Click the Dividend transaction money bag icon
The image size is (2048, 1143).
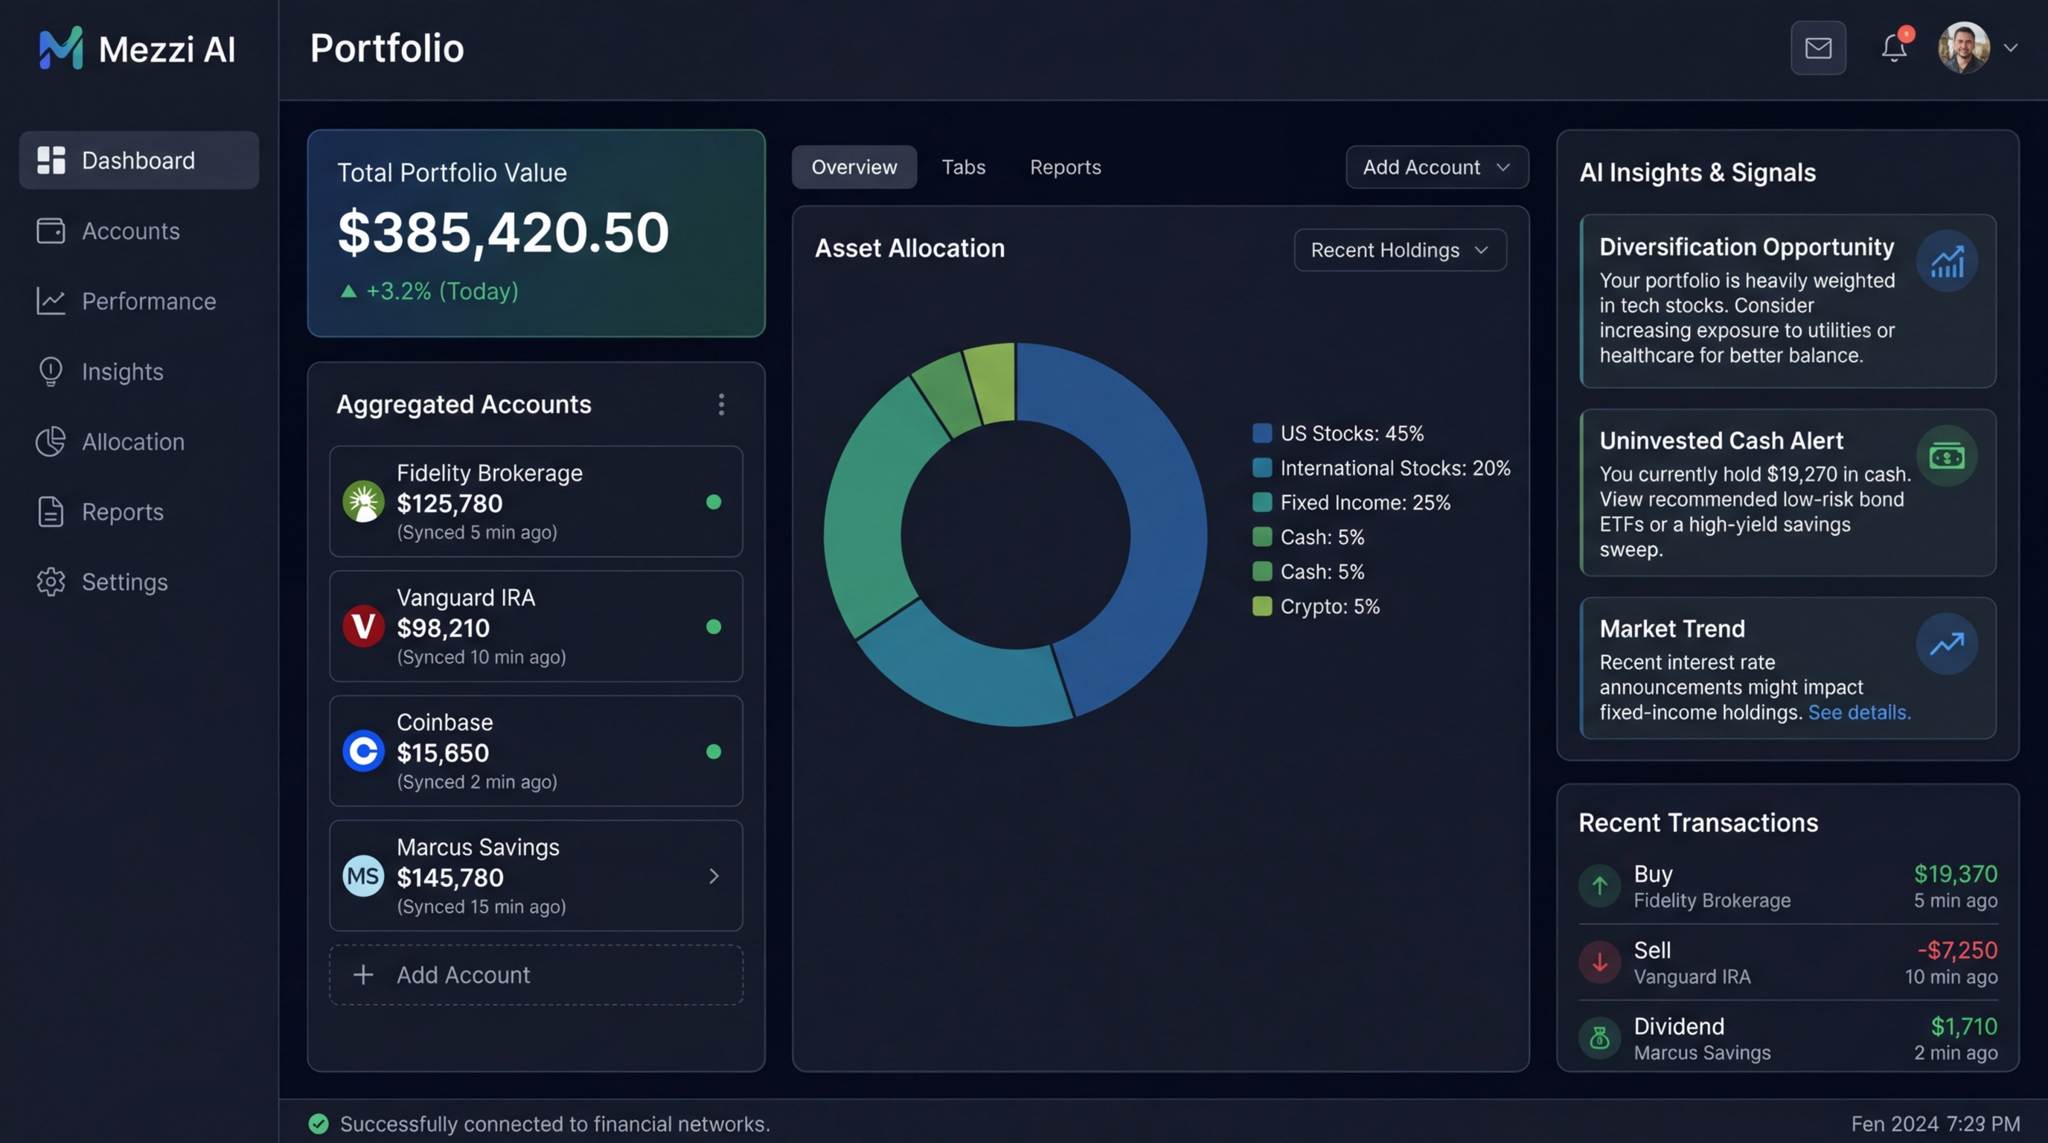pos(1599,1038)
